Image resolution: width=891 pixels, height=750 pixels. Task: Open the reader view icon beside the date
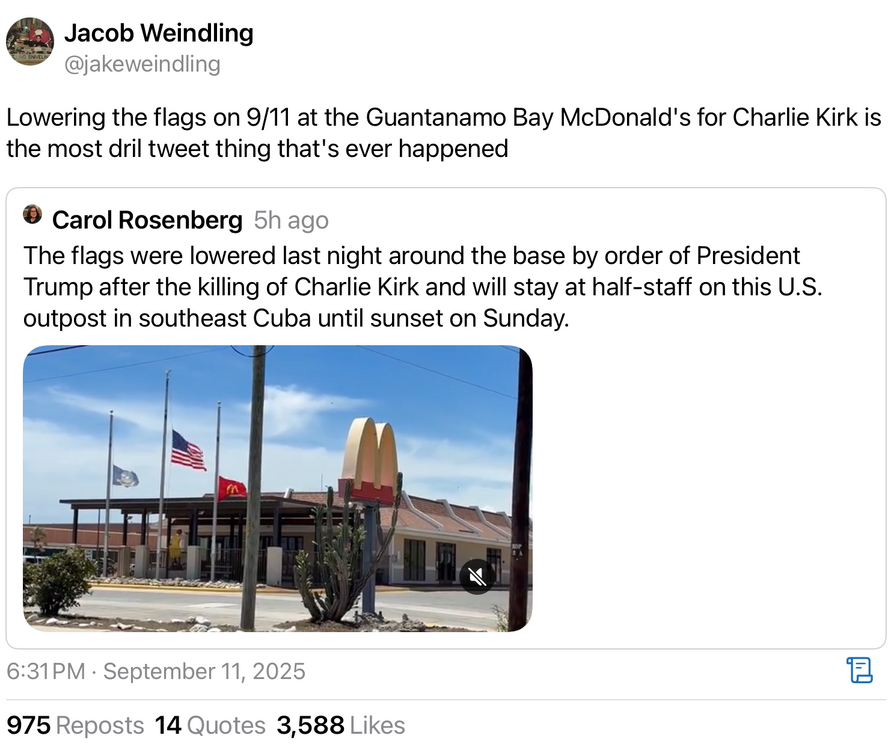[859, 670]
